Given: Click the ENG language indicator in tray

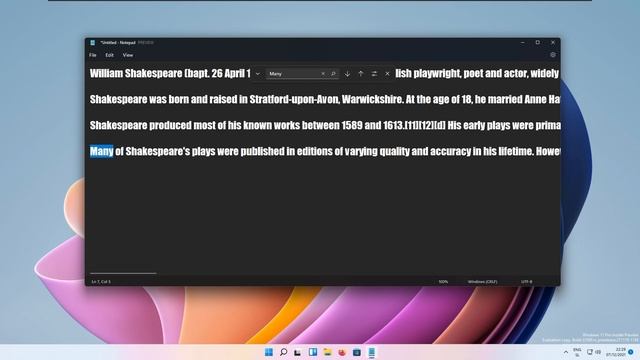Looking at the screenshot, I should coord(577,352).
